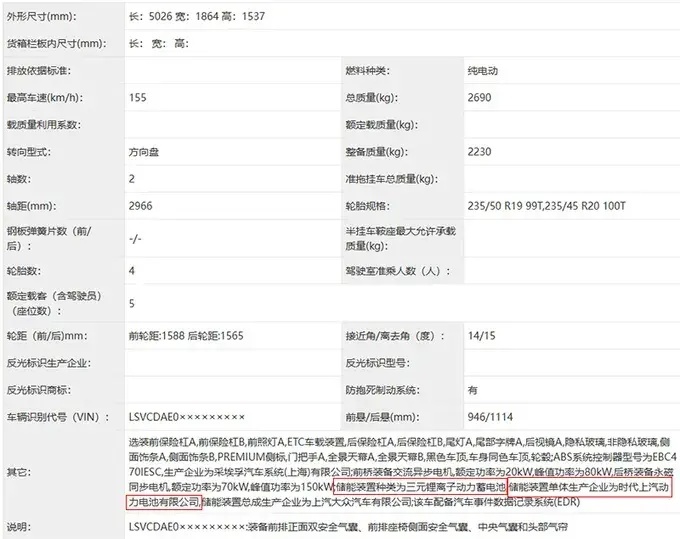The image size is (680, 539).
Task: Click the 轮距（前/后)mm label
Action: 46,336
